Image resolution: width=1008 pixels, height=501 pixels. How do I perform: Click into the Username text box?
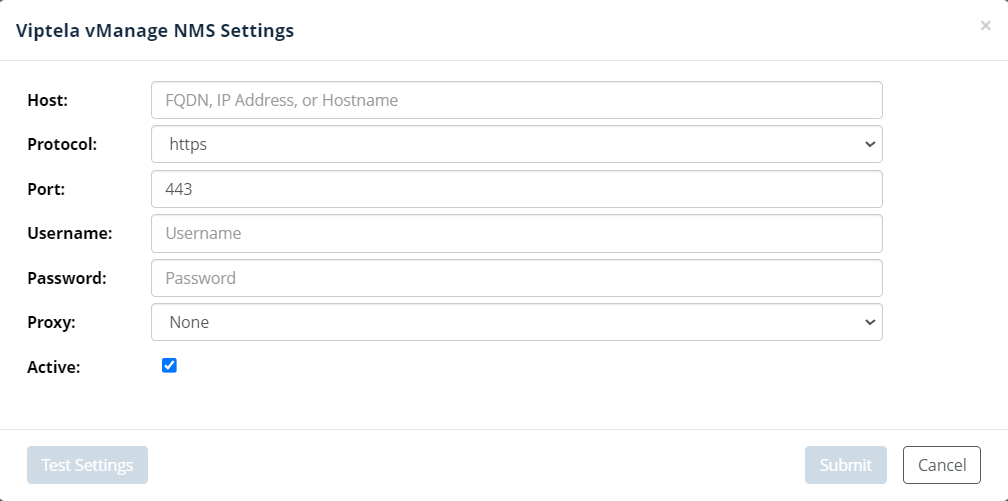pyautogui.click(x=516, y=233)
